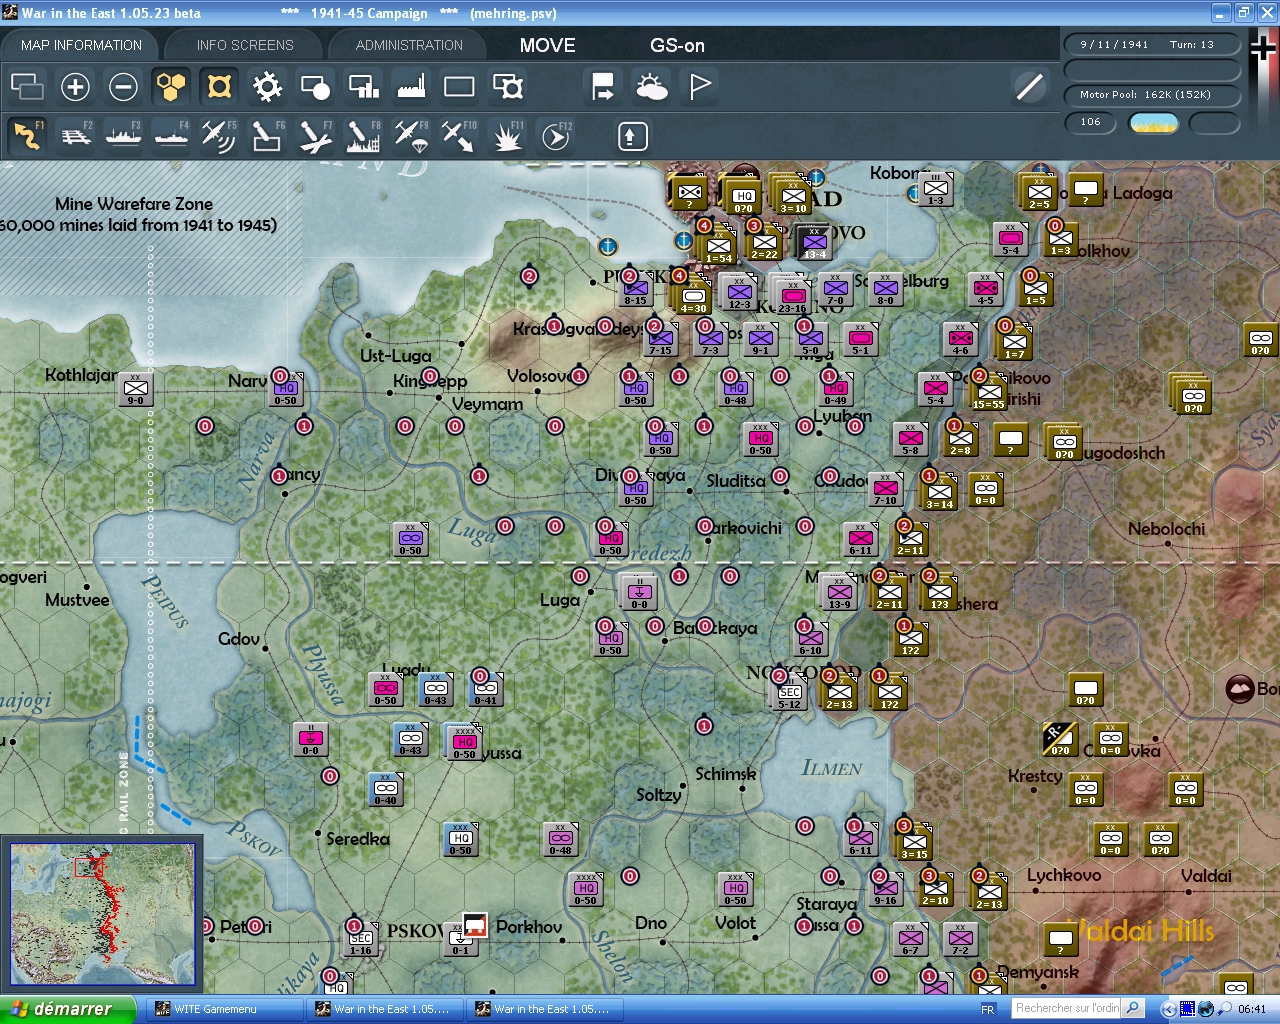This screenshot has height=1024, width=1280.
Task: Open WITE Gamemenu from the taskbar
Action: 225,1009
